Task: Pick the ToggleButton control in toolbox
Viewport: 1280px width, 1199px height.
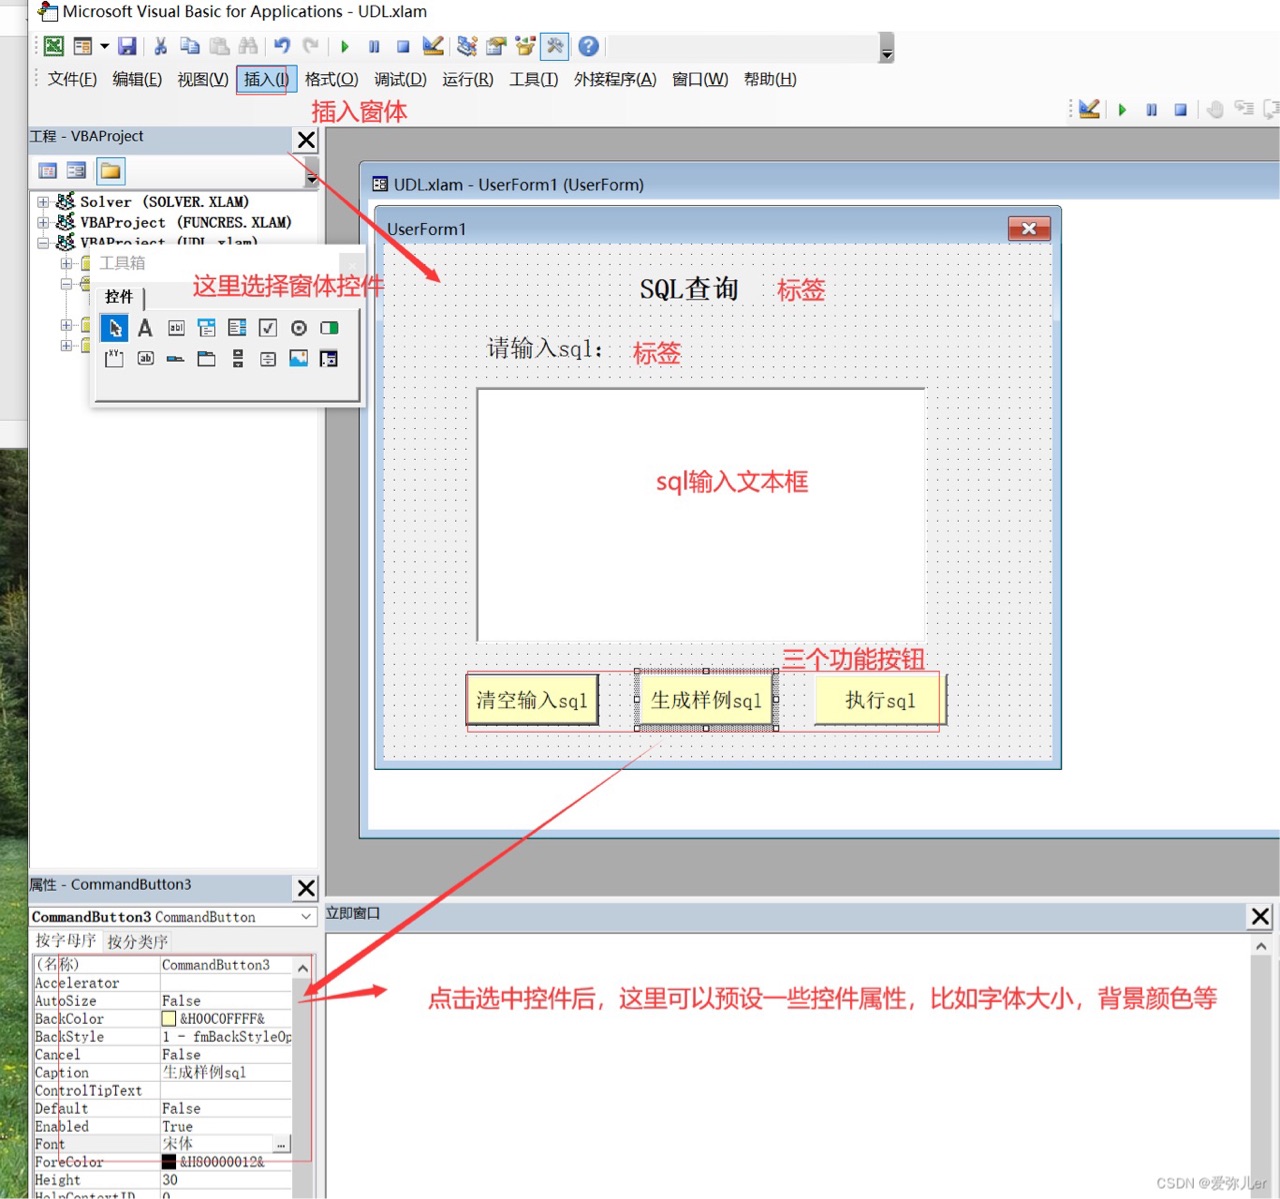Action: pos(329,328)
